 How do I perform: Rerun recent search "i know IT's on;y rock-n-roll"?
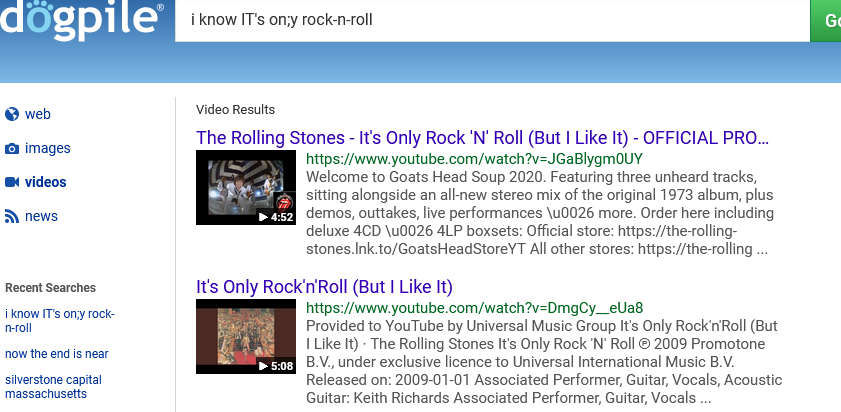(60, 320)
